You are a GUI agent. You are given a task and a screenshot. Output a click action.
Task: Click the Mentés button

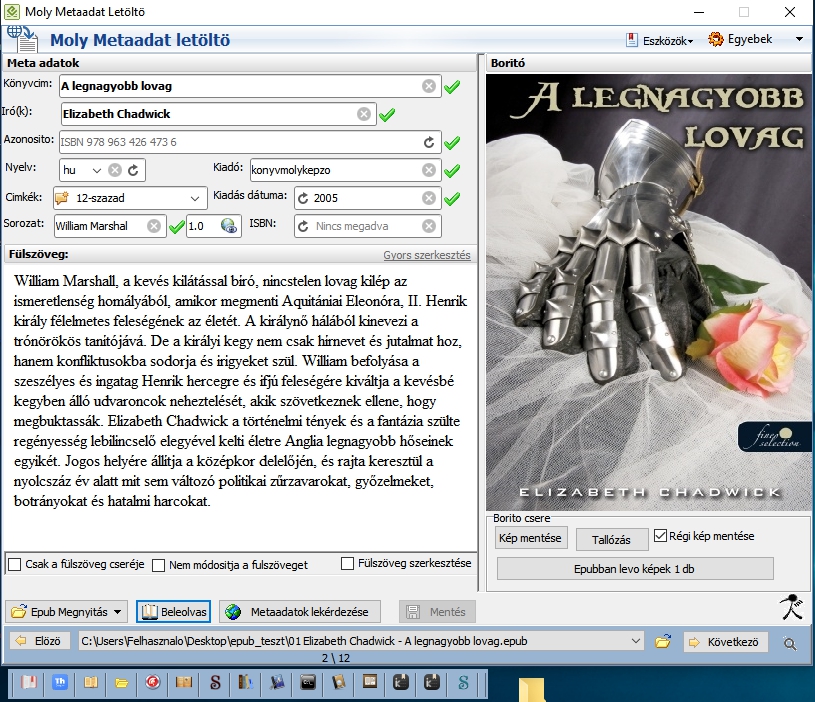(437, 612)
